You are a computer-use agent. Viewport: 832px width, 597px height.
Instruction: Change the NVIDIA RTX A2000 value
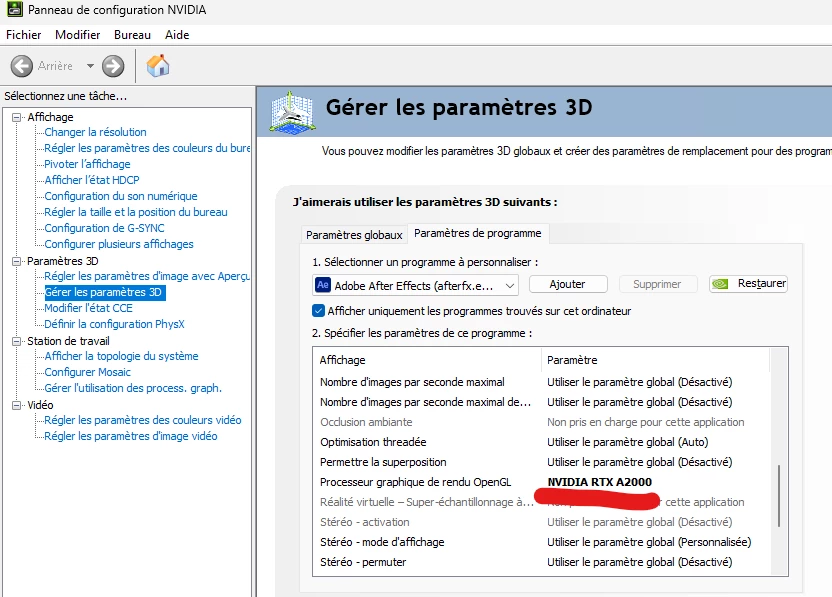[600, 482]
